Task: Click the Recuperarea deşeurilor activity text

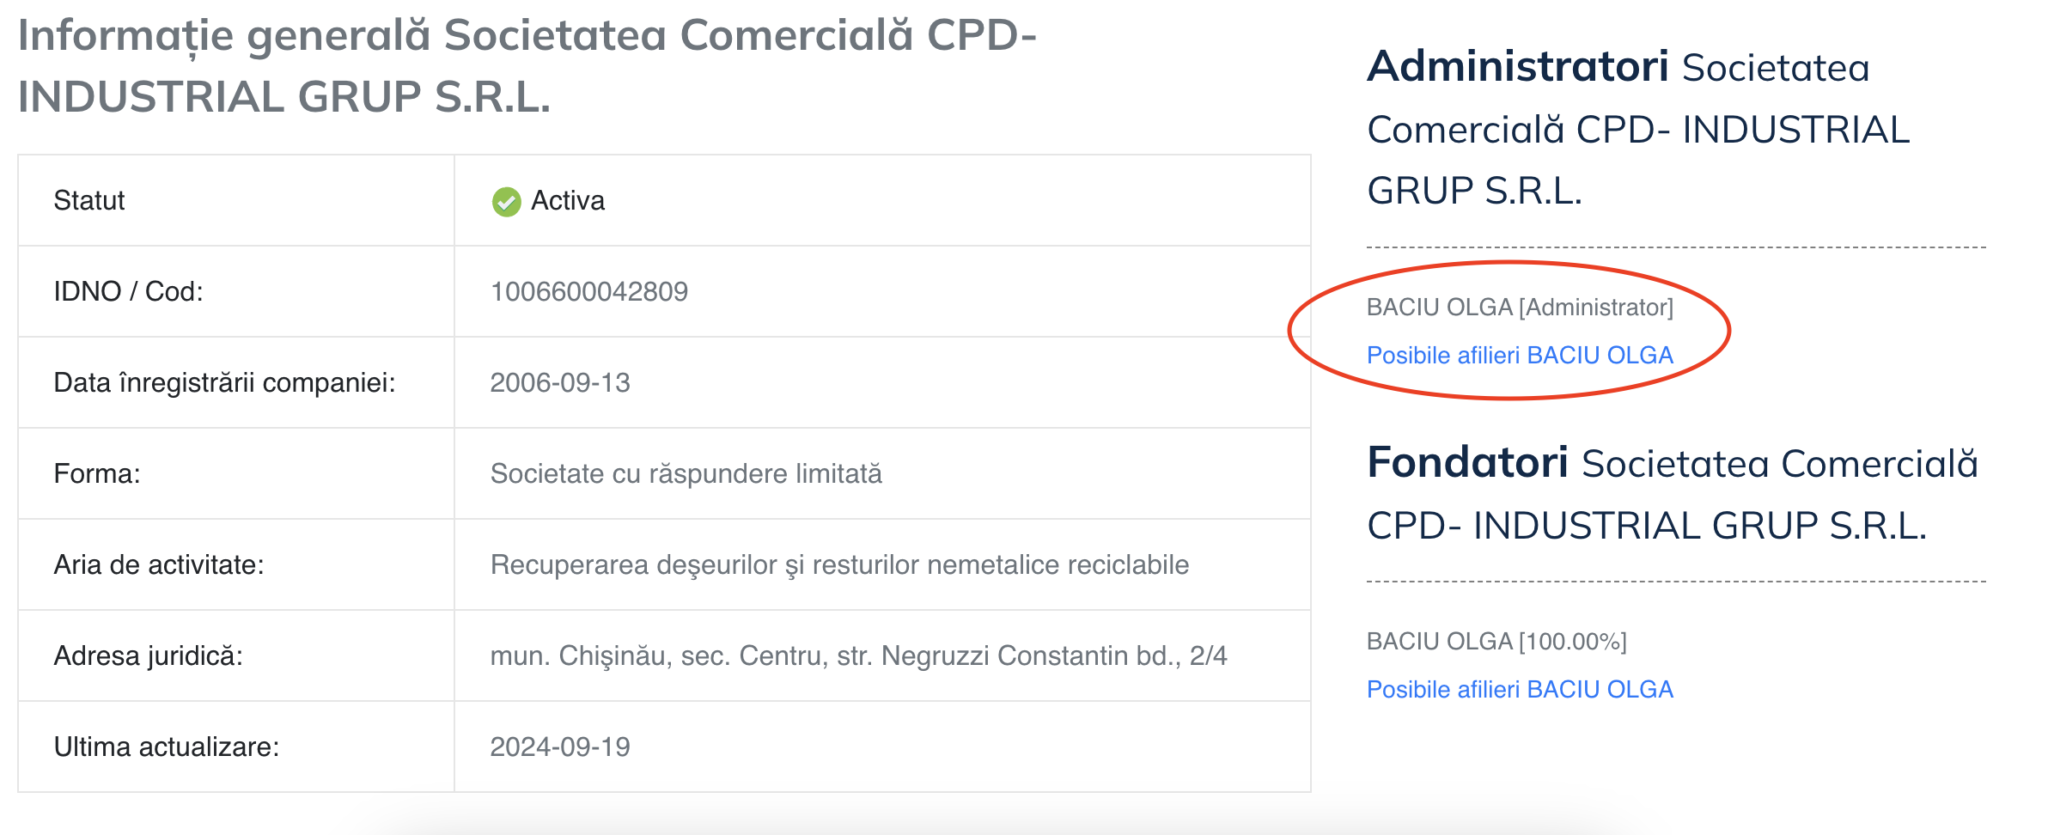Action: click(839, 565)
